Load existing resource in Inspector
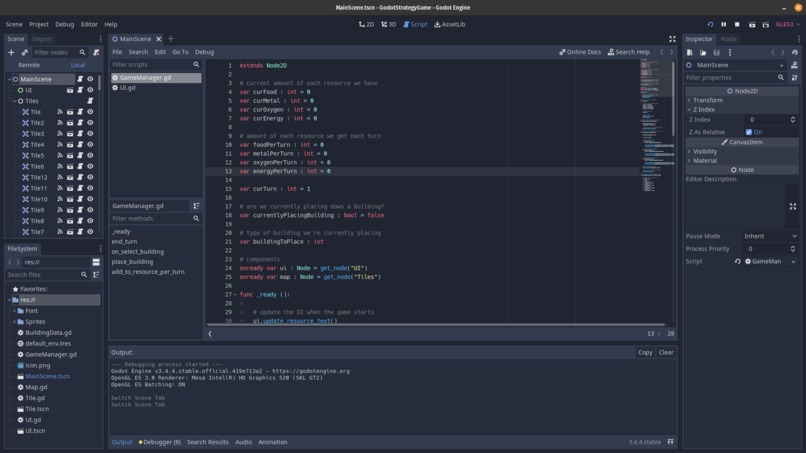The height and width of the screenshot is (453, 806). [703, 52]
